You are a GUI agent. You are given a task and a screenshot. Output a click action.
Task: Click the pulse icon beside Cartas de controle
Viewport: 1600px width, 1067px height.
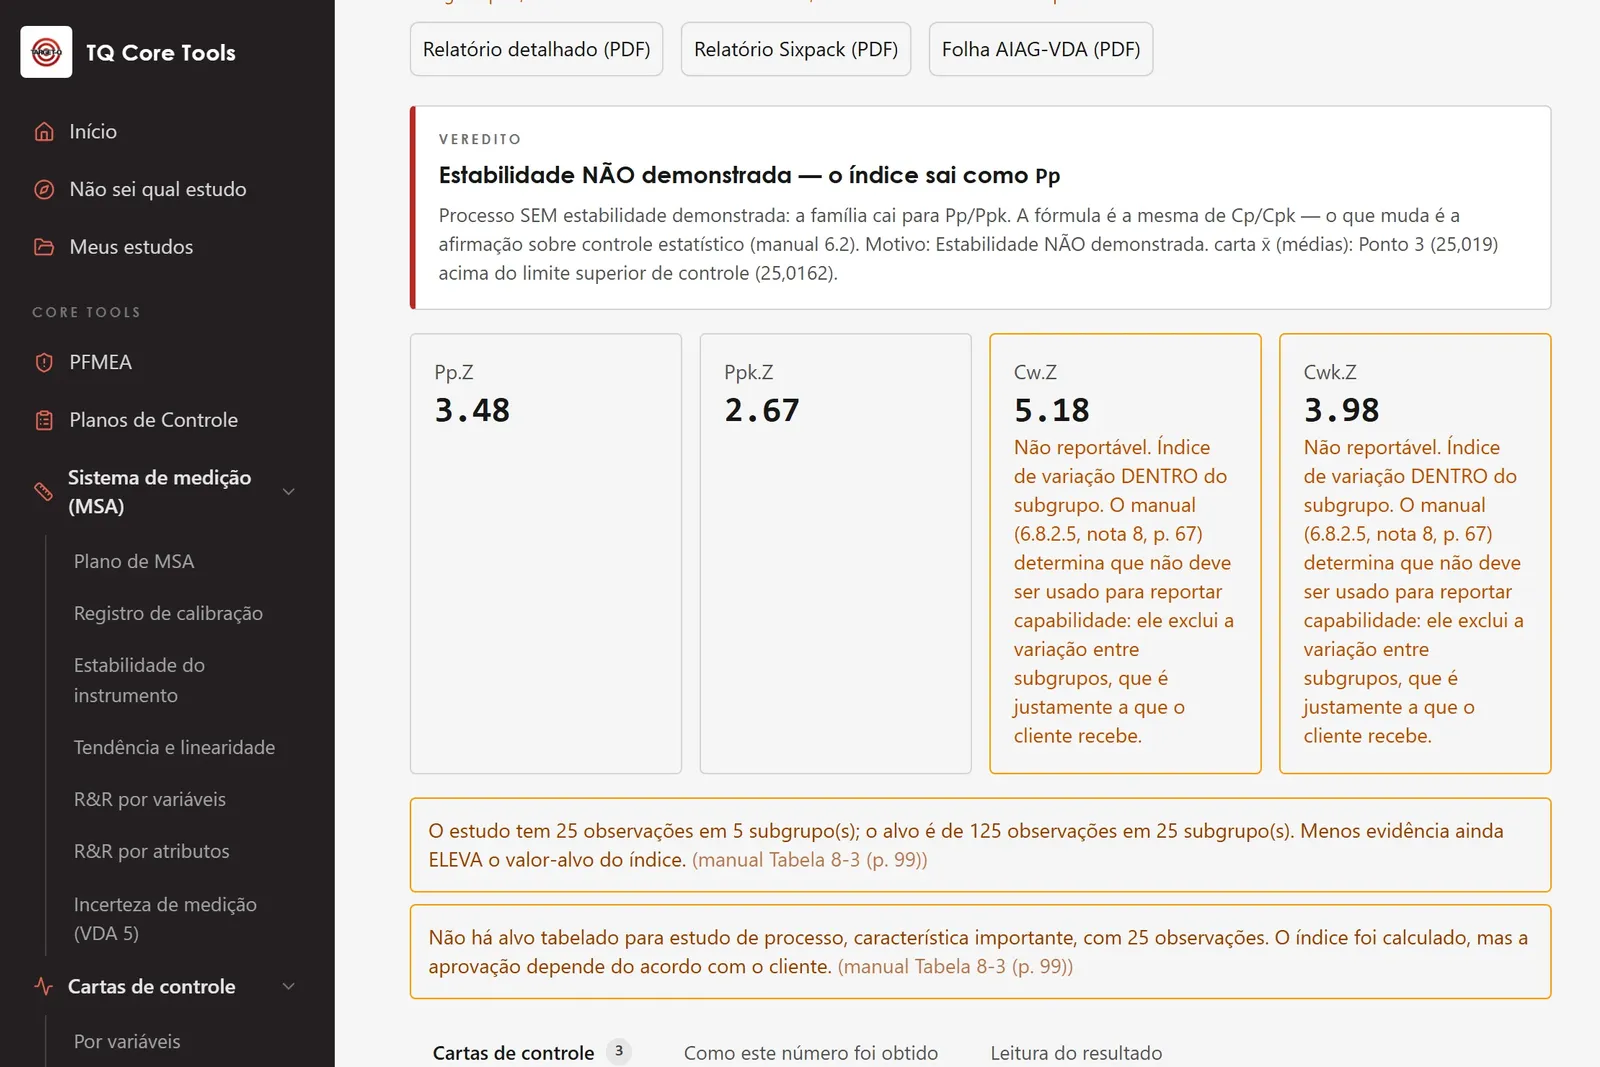(43, 986)
